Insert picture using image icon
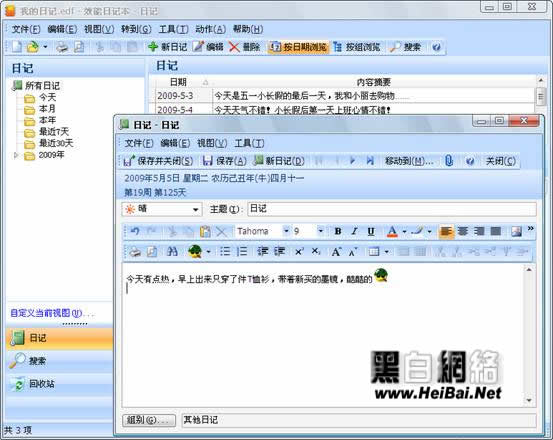Image resolution: width=553 pixels, height=440 pixels. click(x=516, y=231)
